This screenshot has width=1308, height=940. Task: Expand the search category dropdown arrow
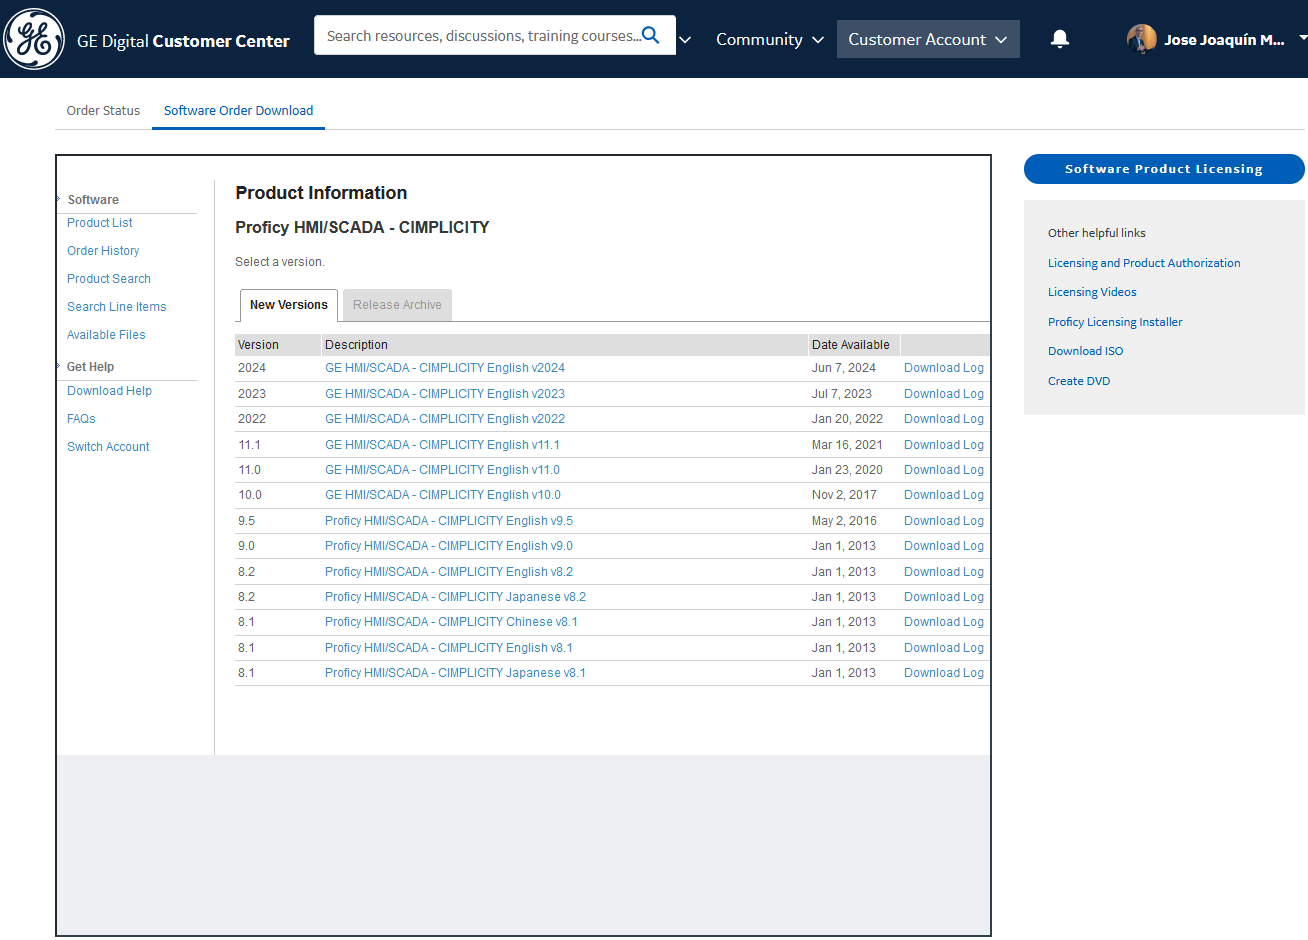point(685,40)
